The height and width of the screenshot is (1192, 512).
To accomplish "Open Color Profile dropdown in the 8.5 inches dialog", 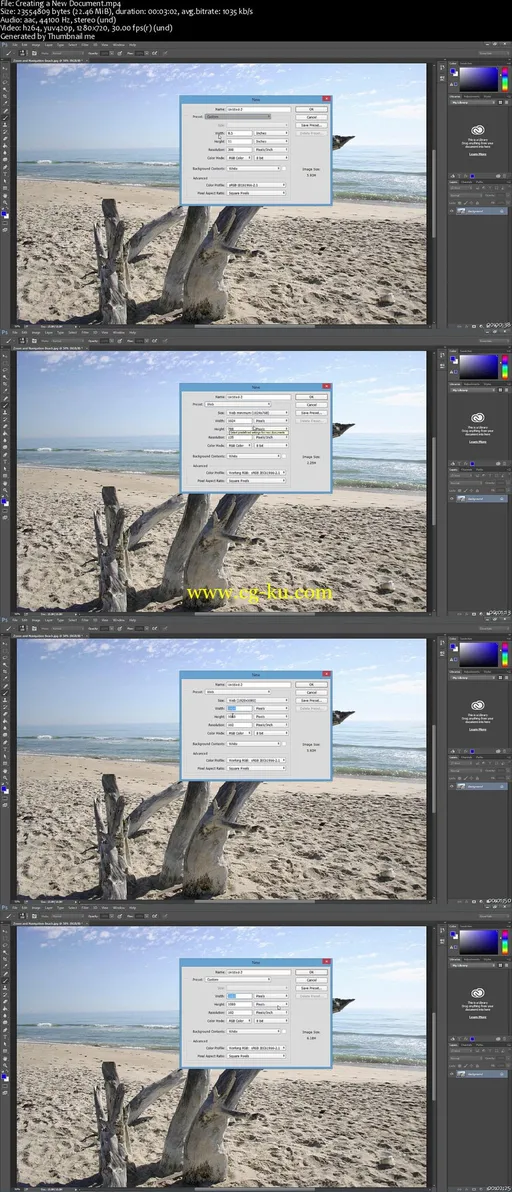I will click(256, 185).
